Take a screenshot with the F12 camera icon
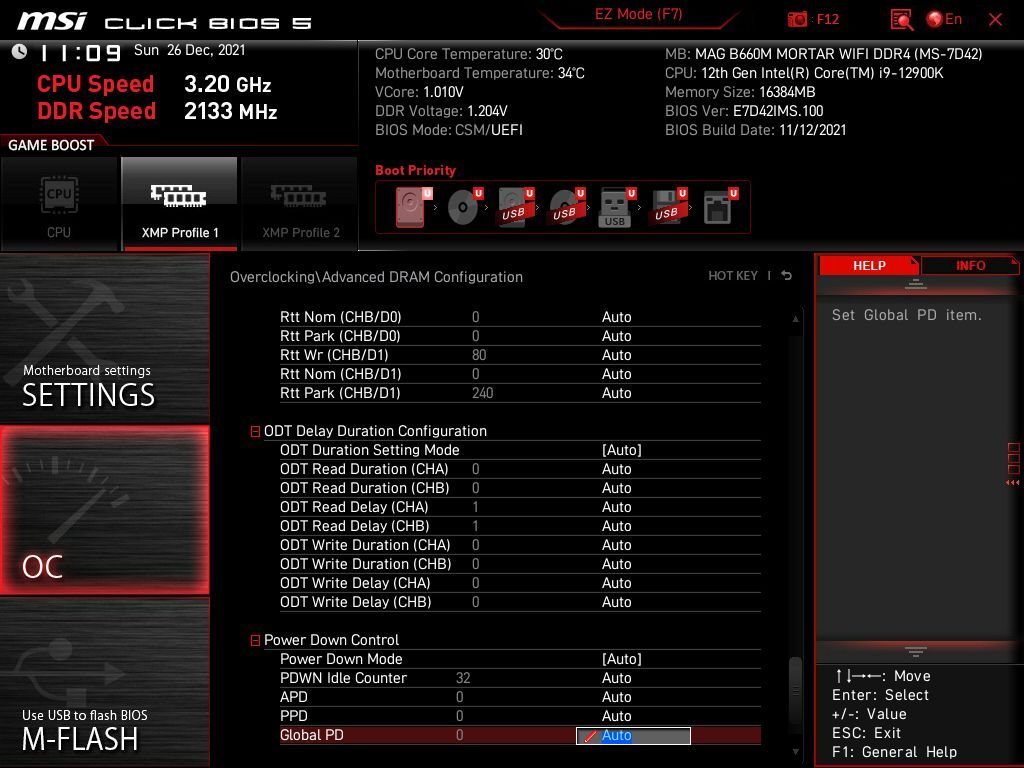The image size is (1024, 768). [x=798, y=19]
